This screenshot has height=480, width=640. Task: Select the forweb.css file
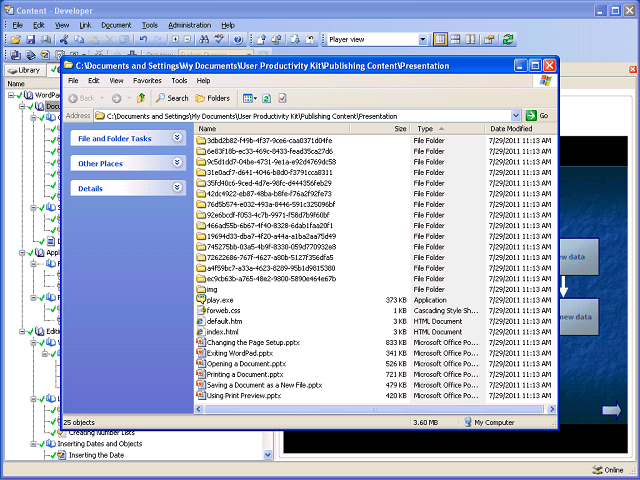click(218, 311)
